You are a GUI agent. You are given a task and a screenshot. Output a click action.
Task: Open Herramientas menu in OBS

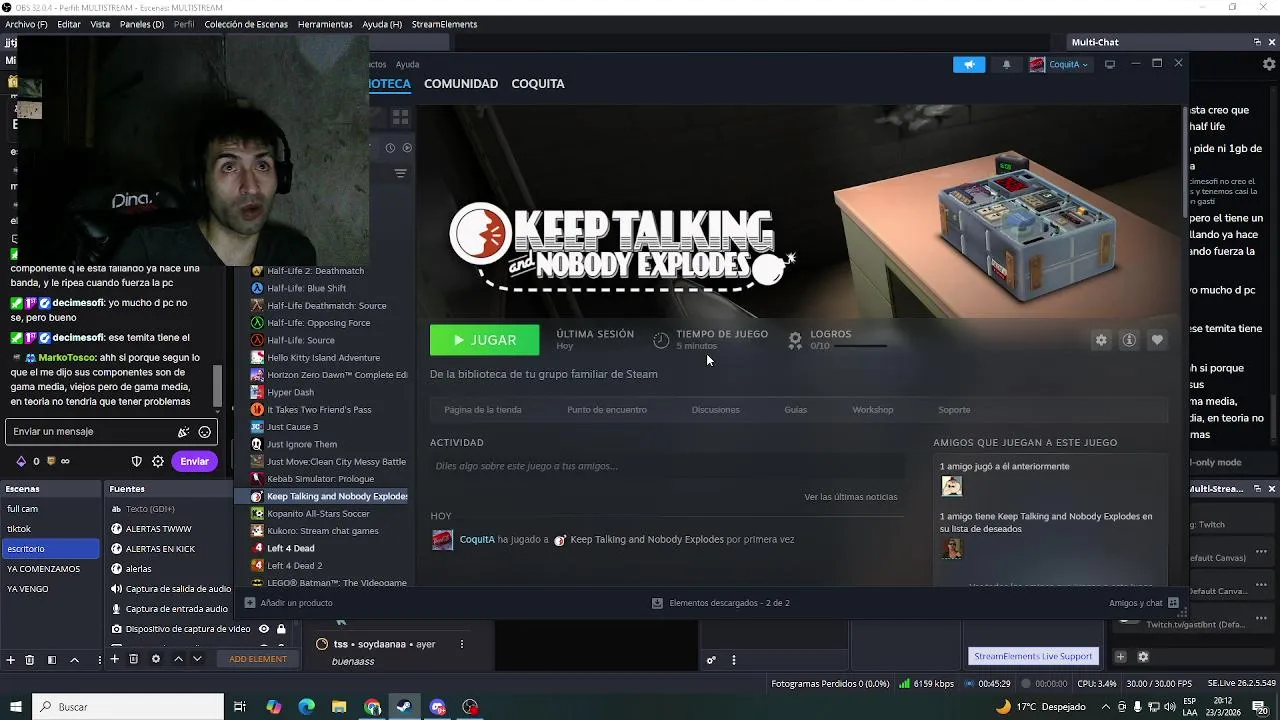[x=325, y=24]
